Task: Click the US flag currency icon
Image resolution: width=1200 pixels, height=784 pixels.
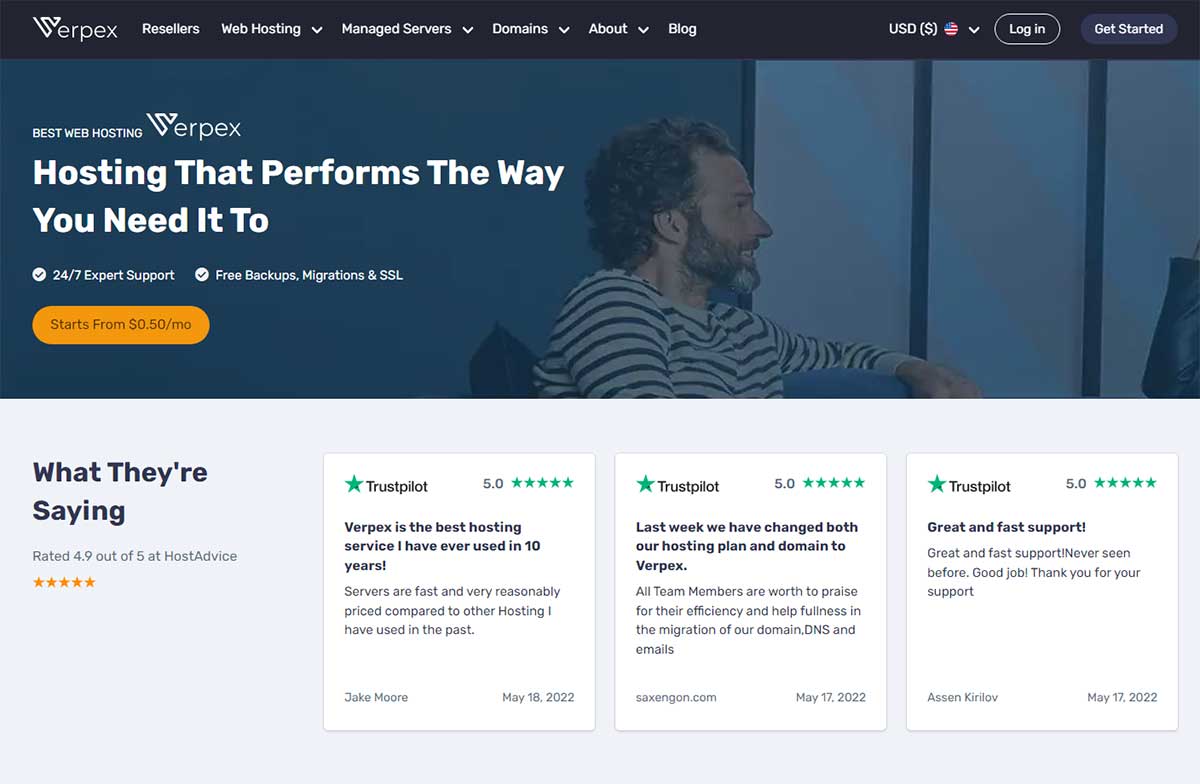Action: pyautogui.click(x=951, y=29)
